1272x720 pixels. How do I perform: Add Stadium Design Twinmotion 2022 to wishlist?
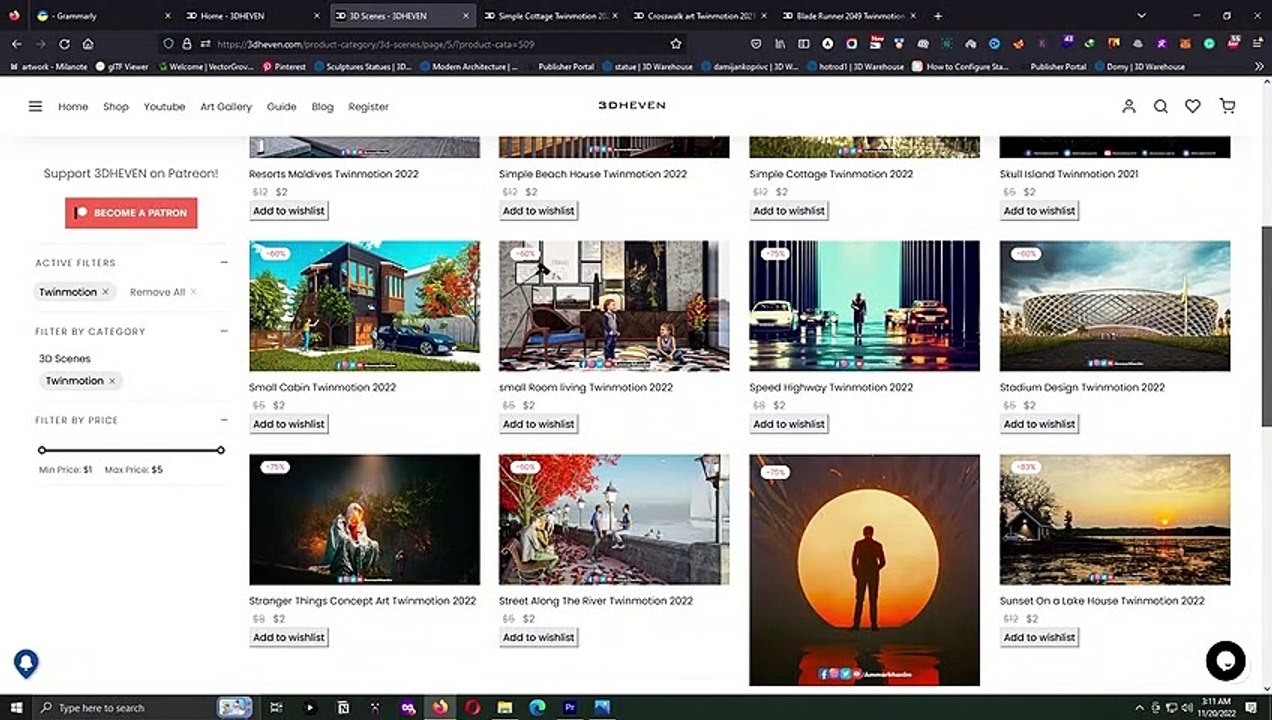pyautogui.click(x=1039, y=424)
